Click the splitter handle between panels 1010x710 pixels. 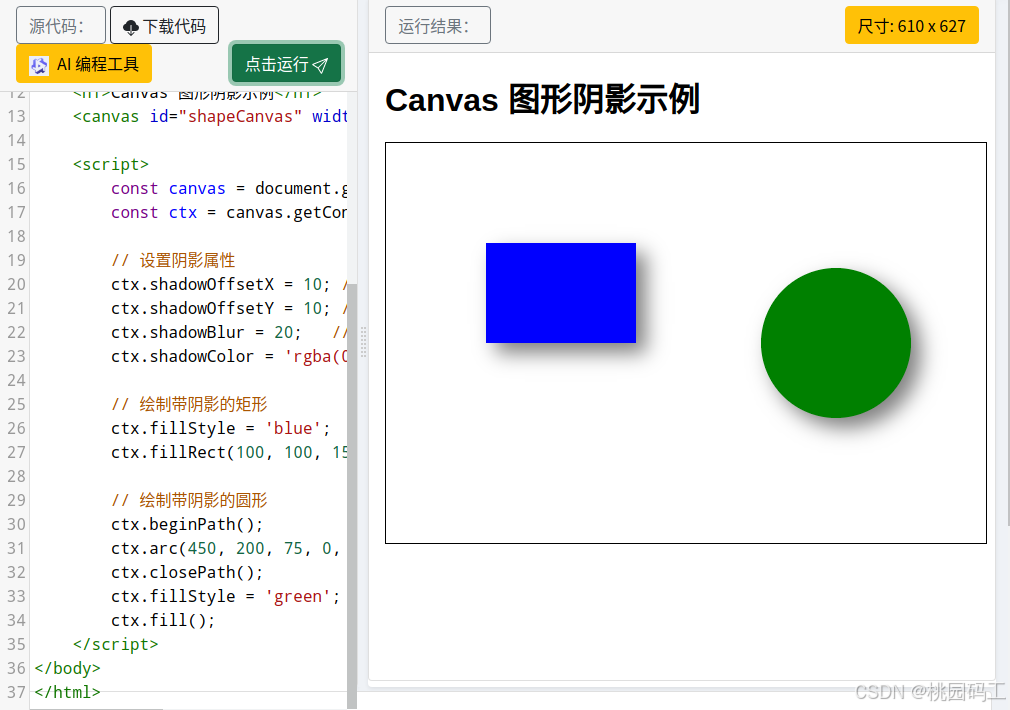[x=363, y=341]
